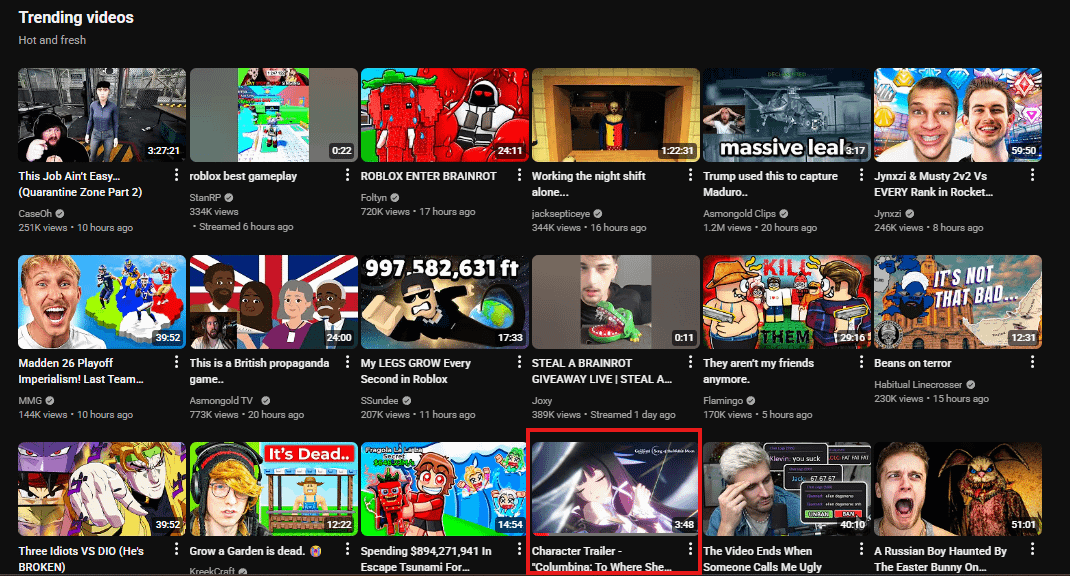Play the Calls Me Ugly thumbnail
Image resolution: width=1070 pixels, height=576 pixels.
click(x=787, y=489)
